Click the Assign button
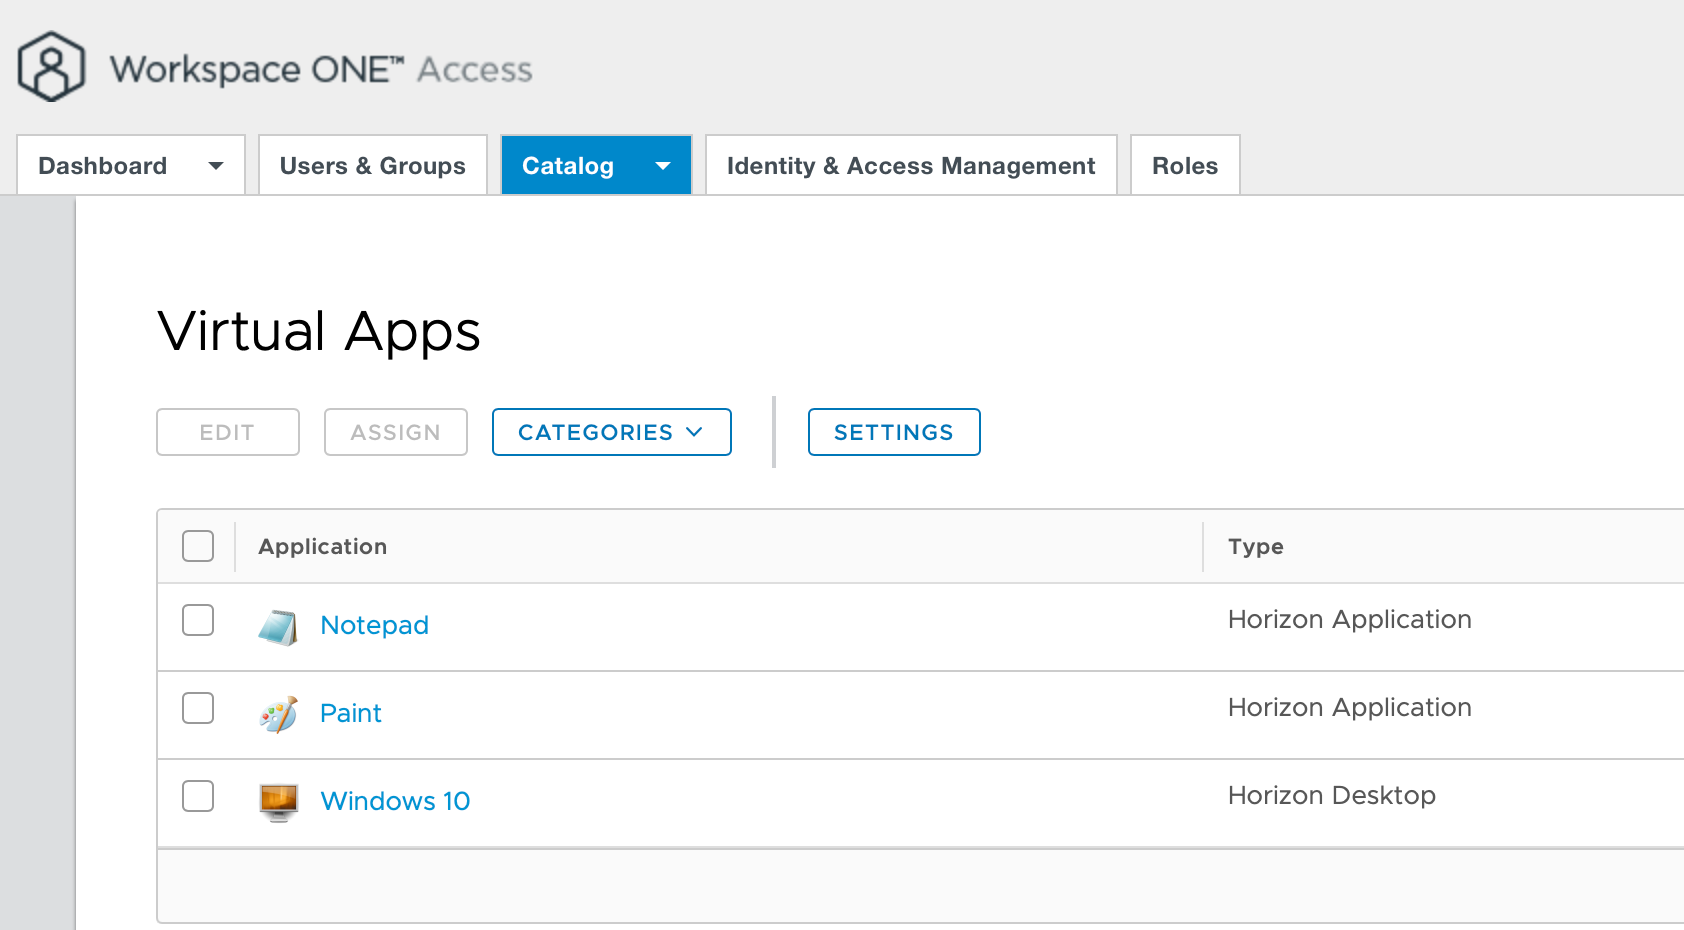This screenshot has width=1684, height=930. click(395, 432)
